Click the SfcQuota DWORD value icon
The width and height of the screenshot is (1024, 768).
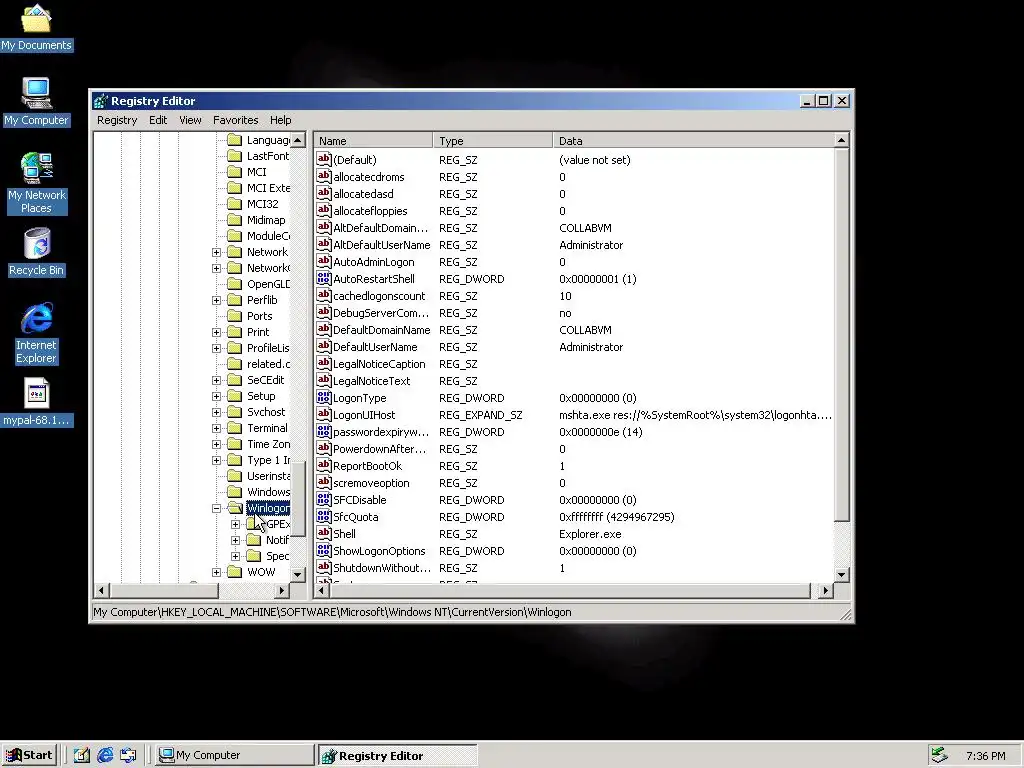coord(323,517)
